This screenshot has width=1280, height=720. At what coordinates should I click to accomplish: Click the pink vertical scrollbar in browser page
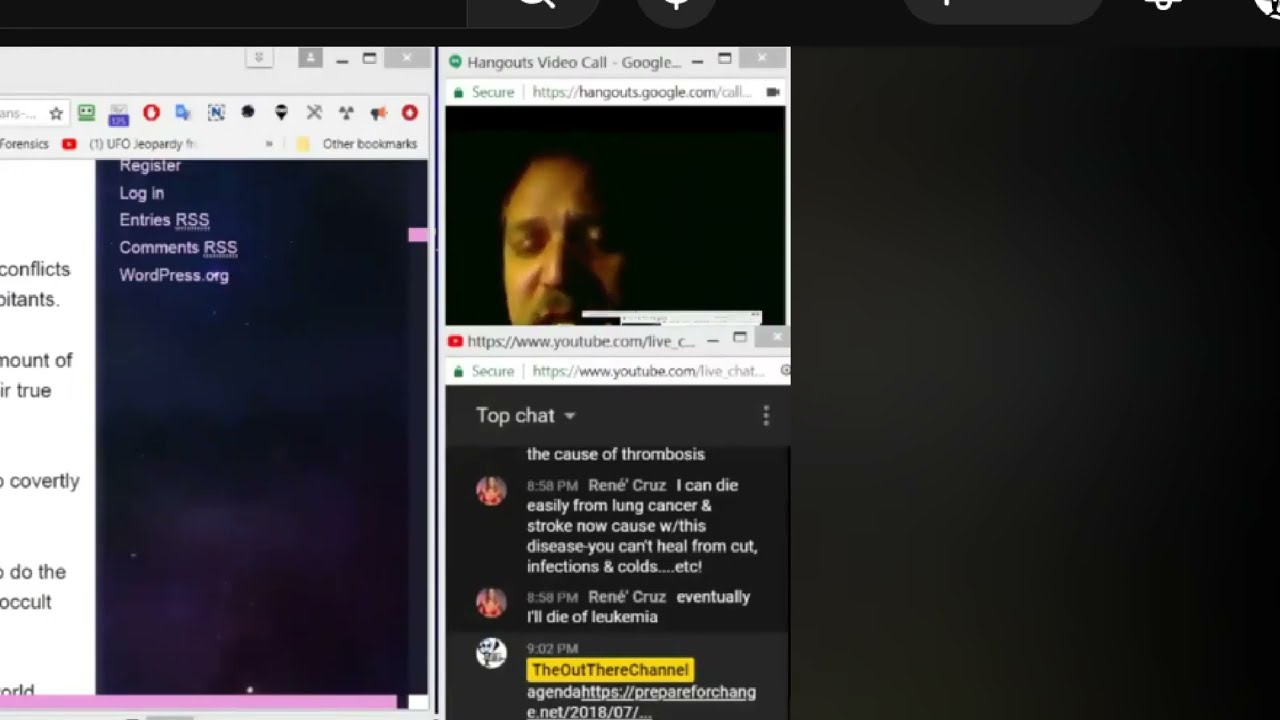[x=418, y=235]
